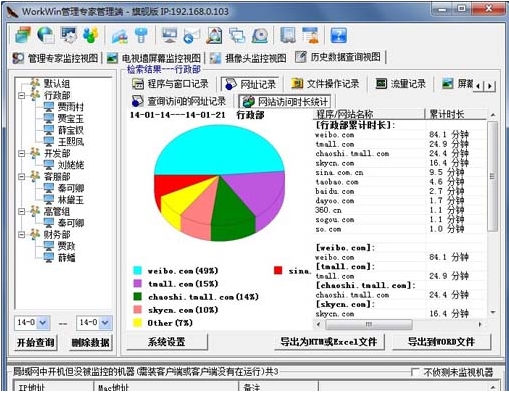The image size is (509, 393).
Task: Click 导出为HTM或Excel文件 button
Action: [x=329, y=341]
